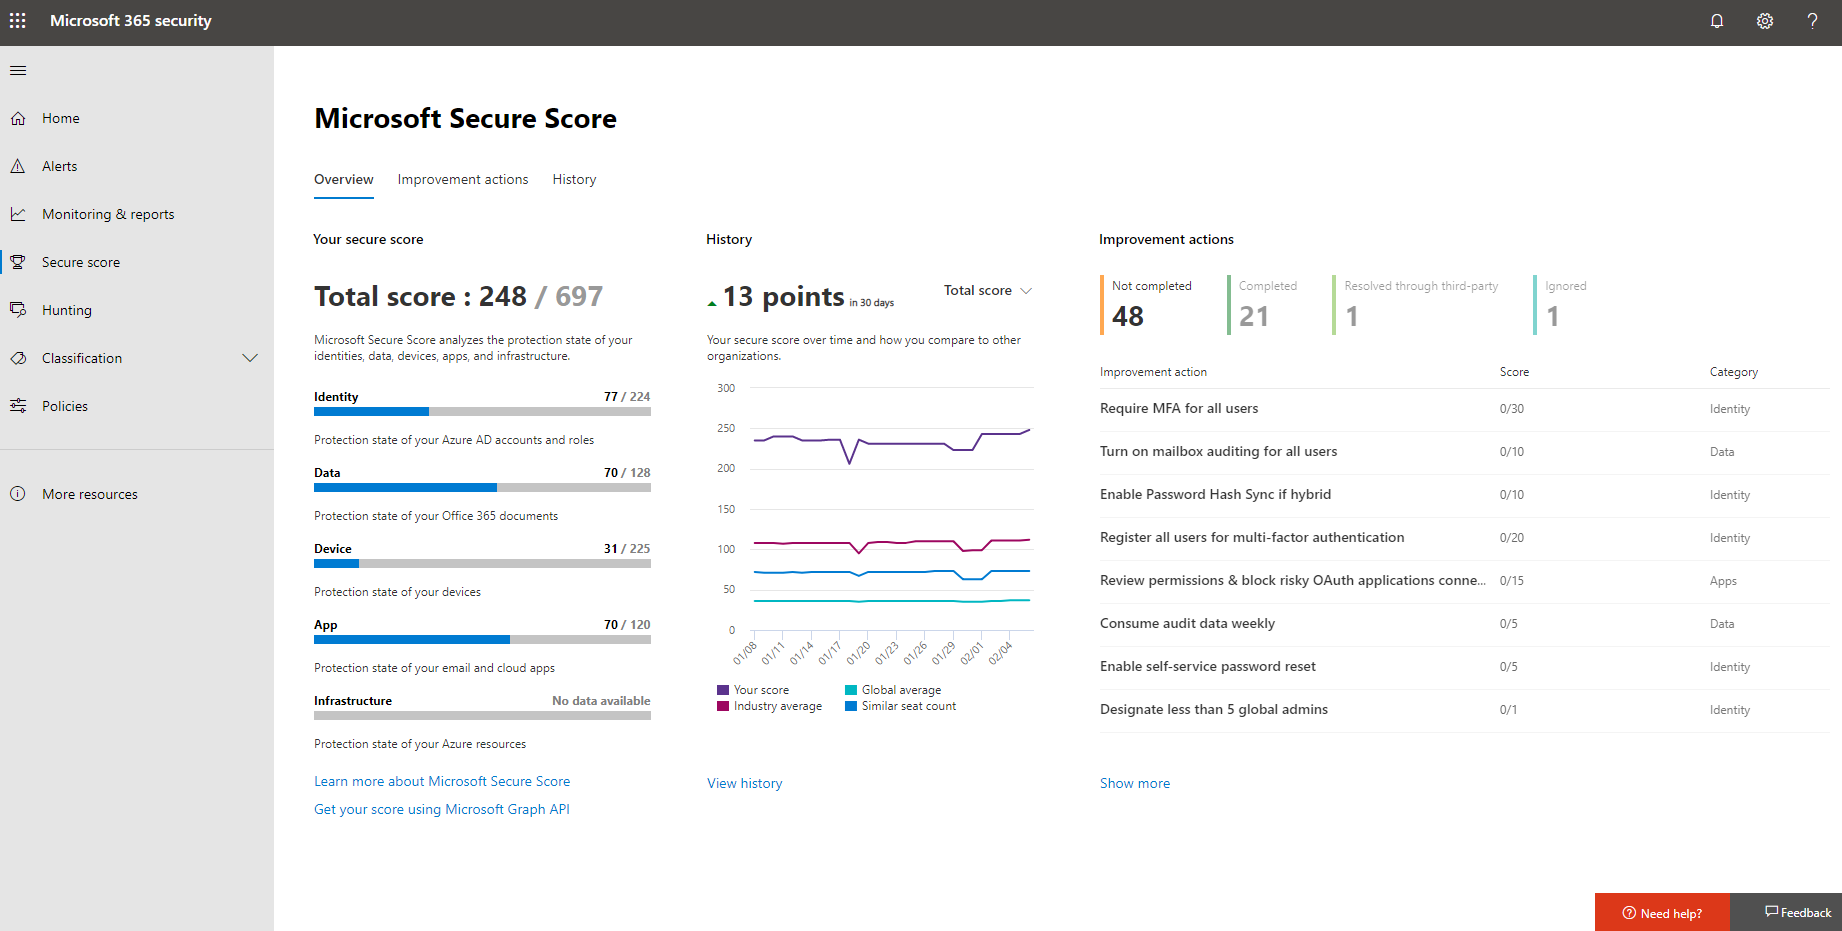Open the help menu
The image size is (1842, 931).
1812,20
